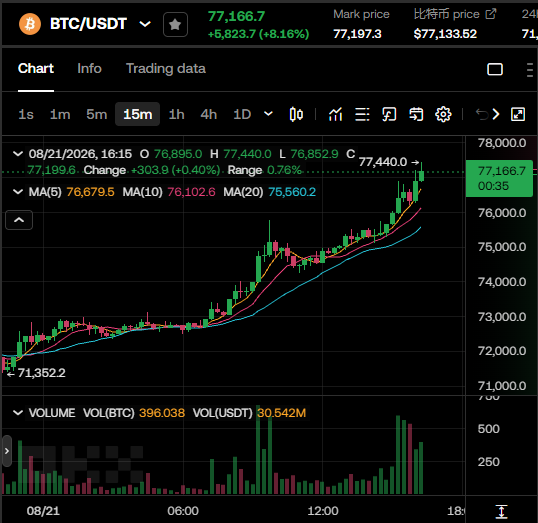Click the 06:00 time axis label
The image size is (538, 523).
pyautogui.click(x=183, y=511)
